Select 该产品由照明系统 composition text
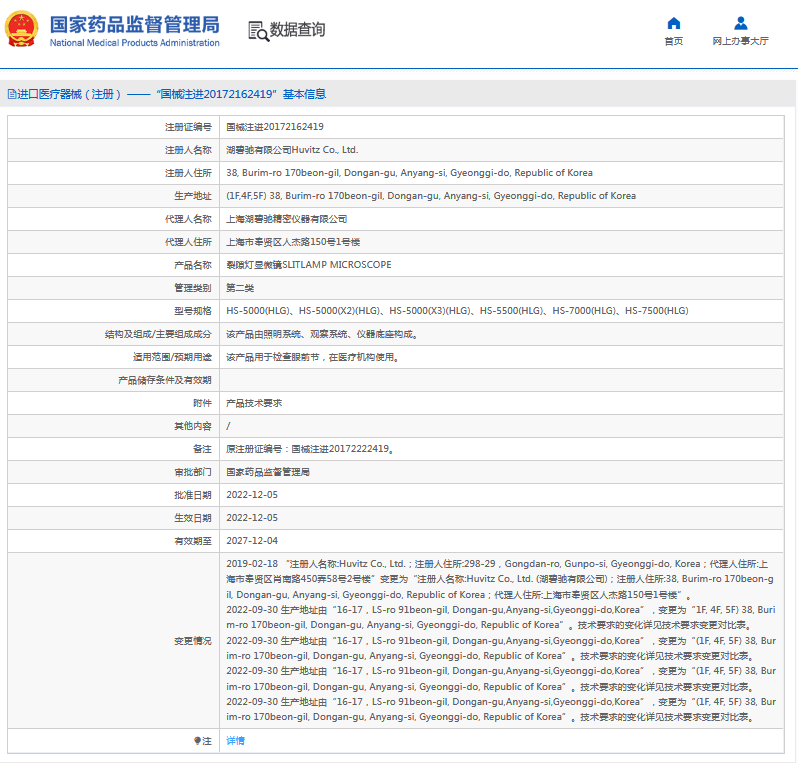 [x=322, y=334]
